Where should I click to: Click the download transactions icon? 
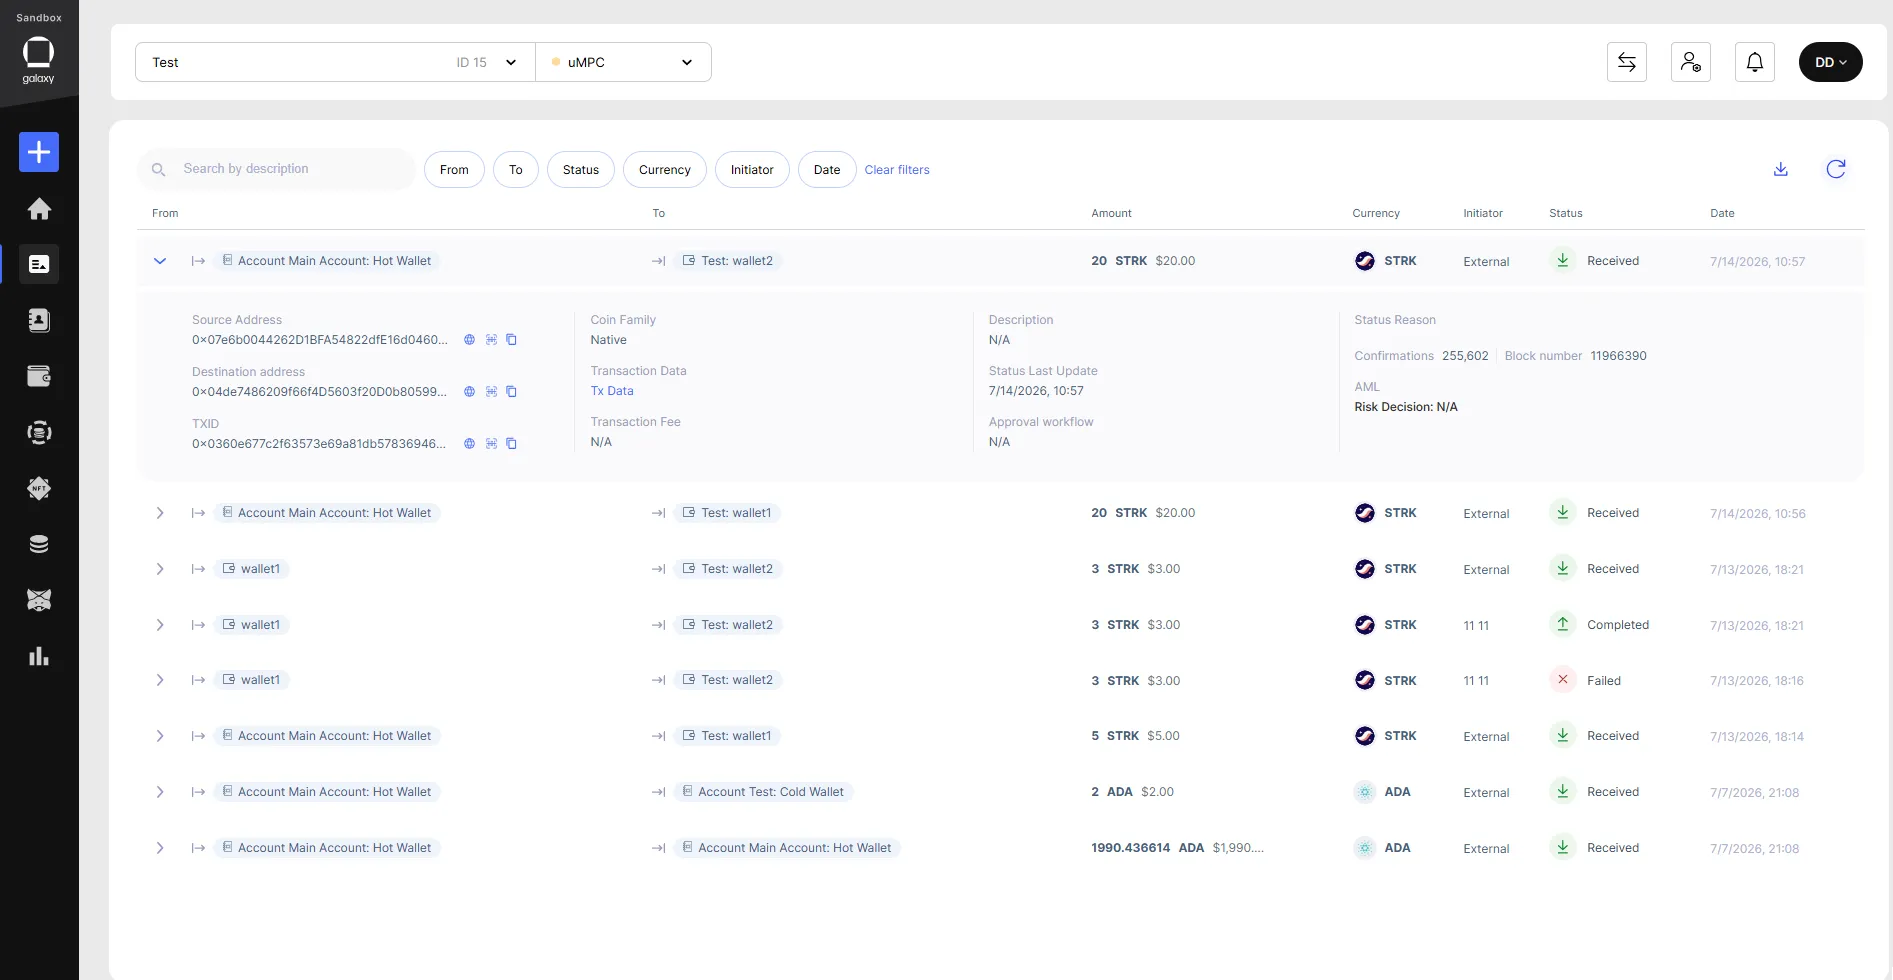pos(1781,169)
